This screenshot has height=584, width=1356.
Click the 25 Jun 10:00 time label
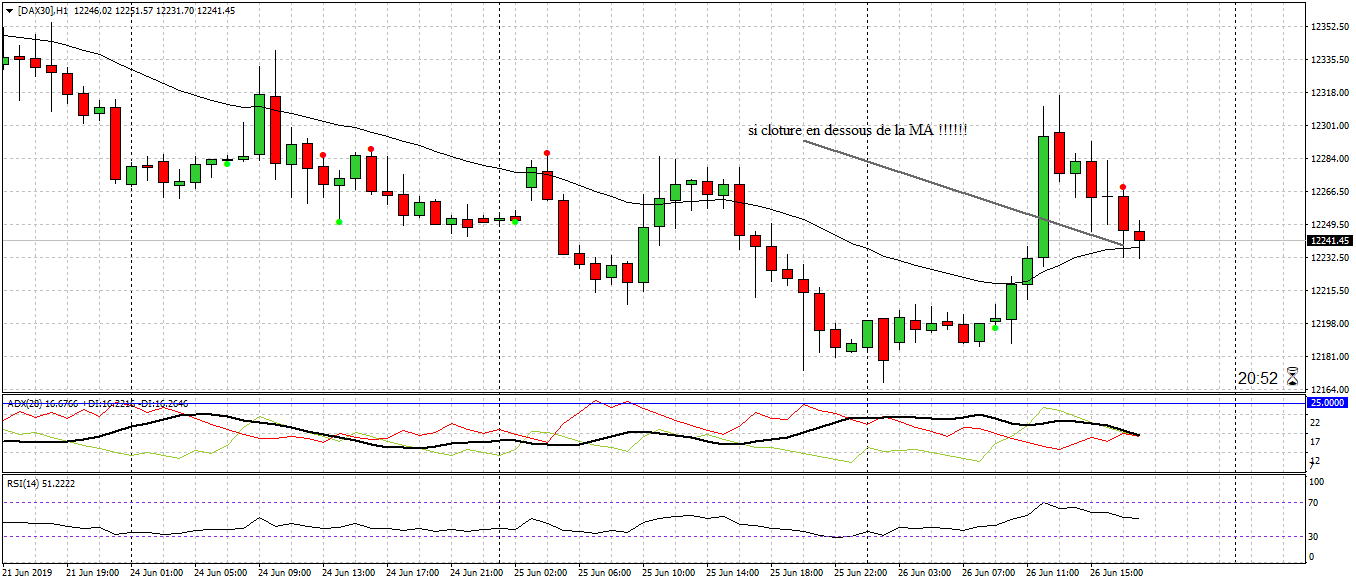[669, 574]
